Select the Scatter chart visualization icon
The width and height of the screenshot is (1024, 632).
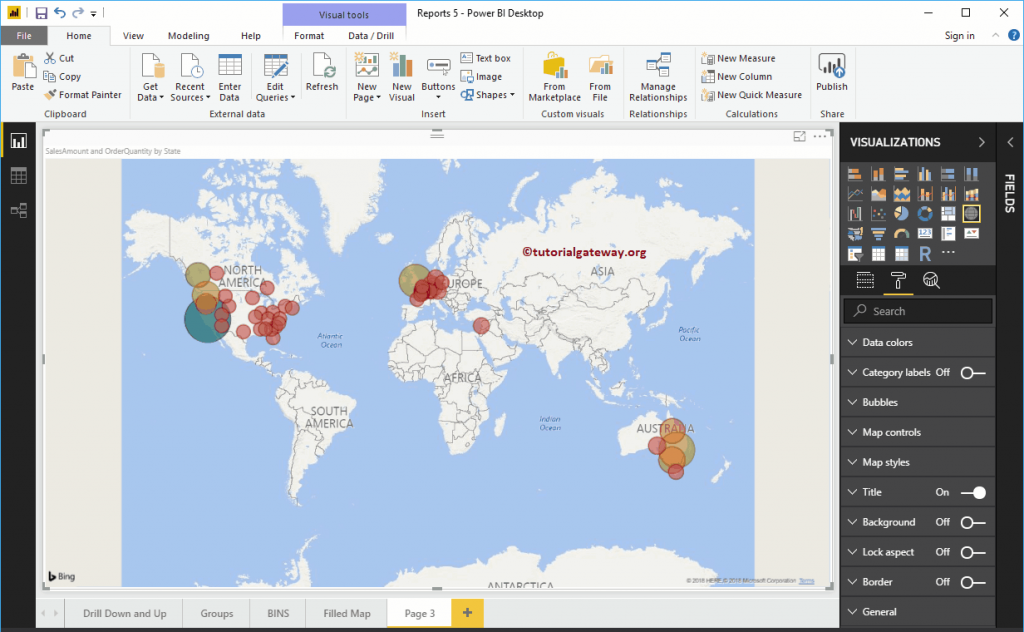[x=878, y=213]
